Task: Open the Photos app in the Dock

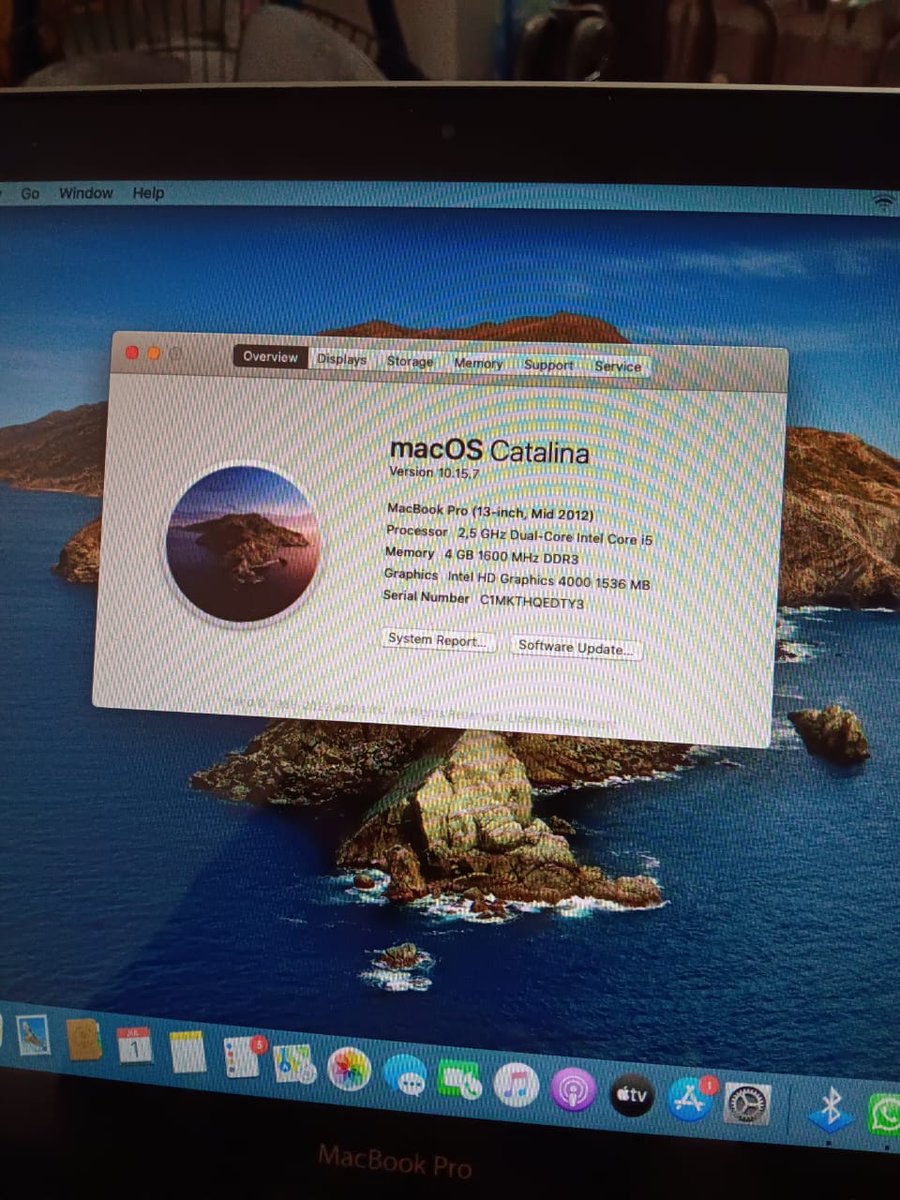Action: click(x=350, y=1070)
